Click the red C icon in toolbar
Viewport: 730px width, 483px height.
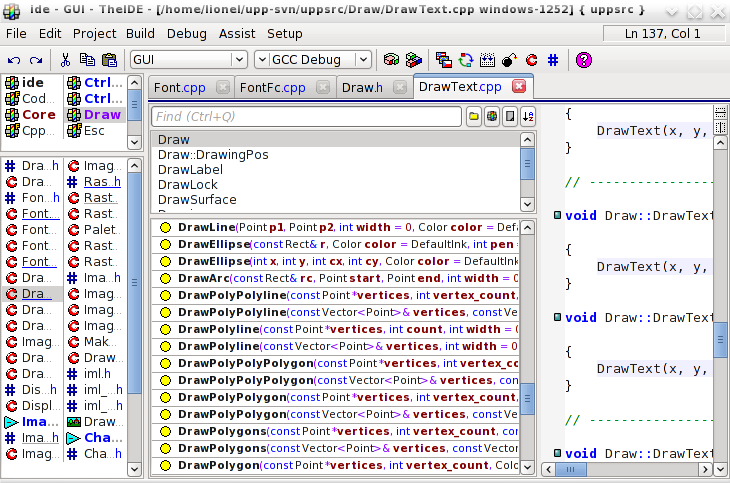pyautogui.click(x=531, y=60)
